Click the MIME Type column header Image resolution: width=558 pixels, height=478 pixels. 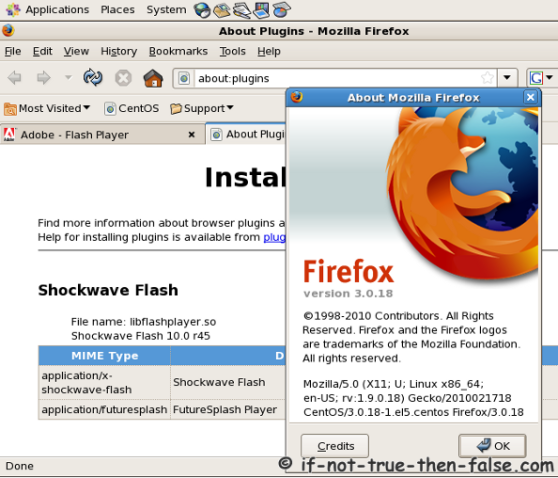(x=105, y=356)
